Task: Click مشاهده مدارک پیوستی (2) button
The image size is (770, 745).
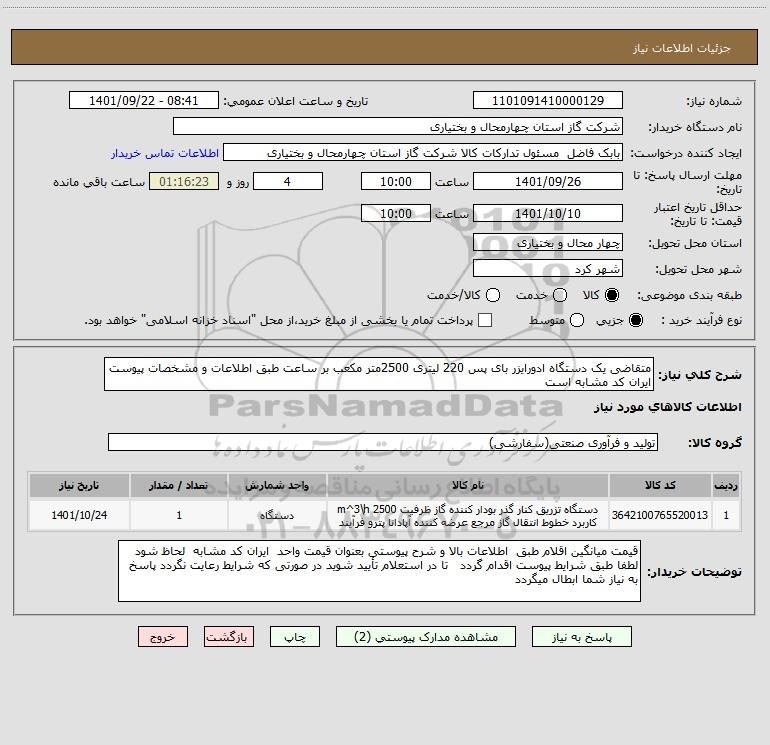Action: (426, 637)
